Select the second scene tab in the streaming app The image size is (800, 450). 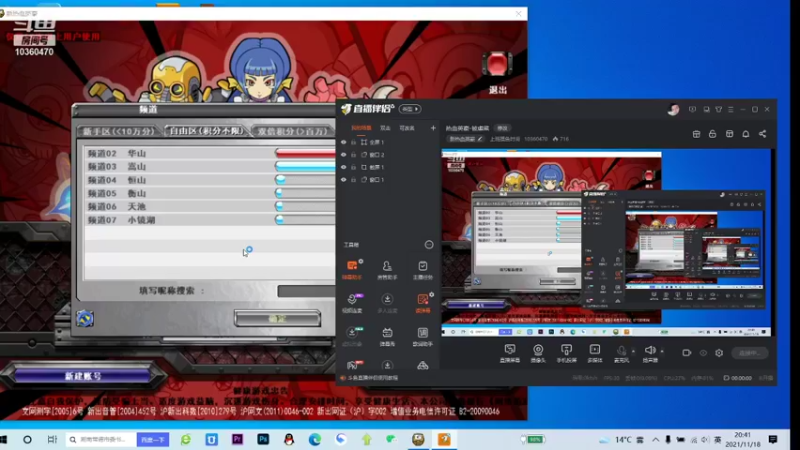385,128
